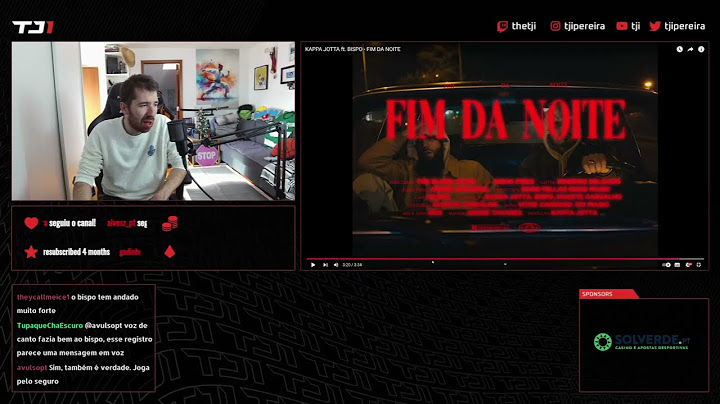Click the 'theycallmeice1' chat username
Screen dimensions: 720x404
coord(43,297)
